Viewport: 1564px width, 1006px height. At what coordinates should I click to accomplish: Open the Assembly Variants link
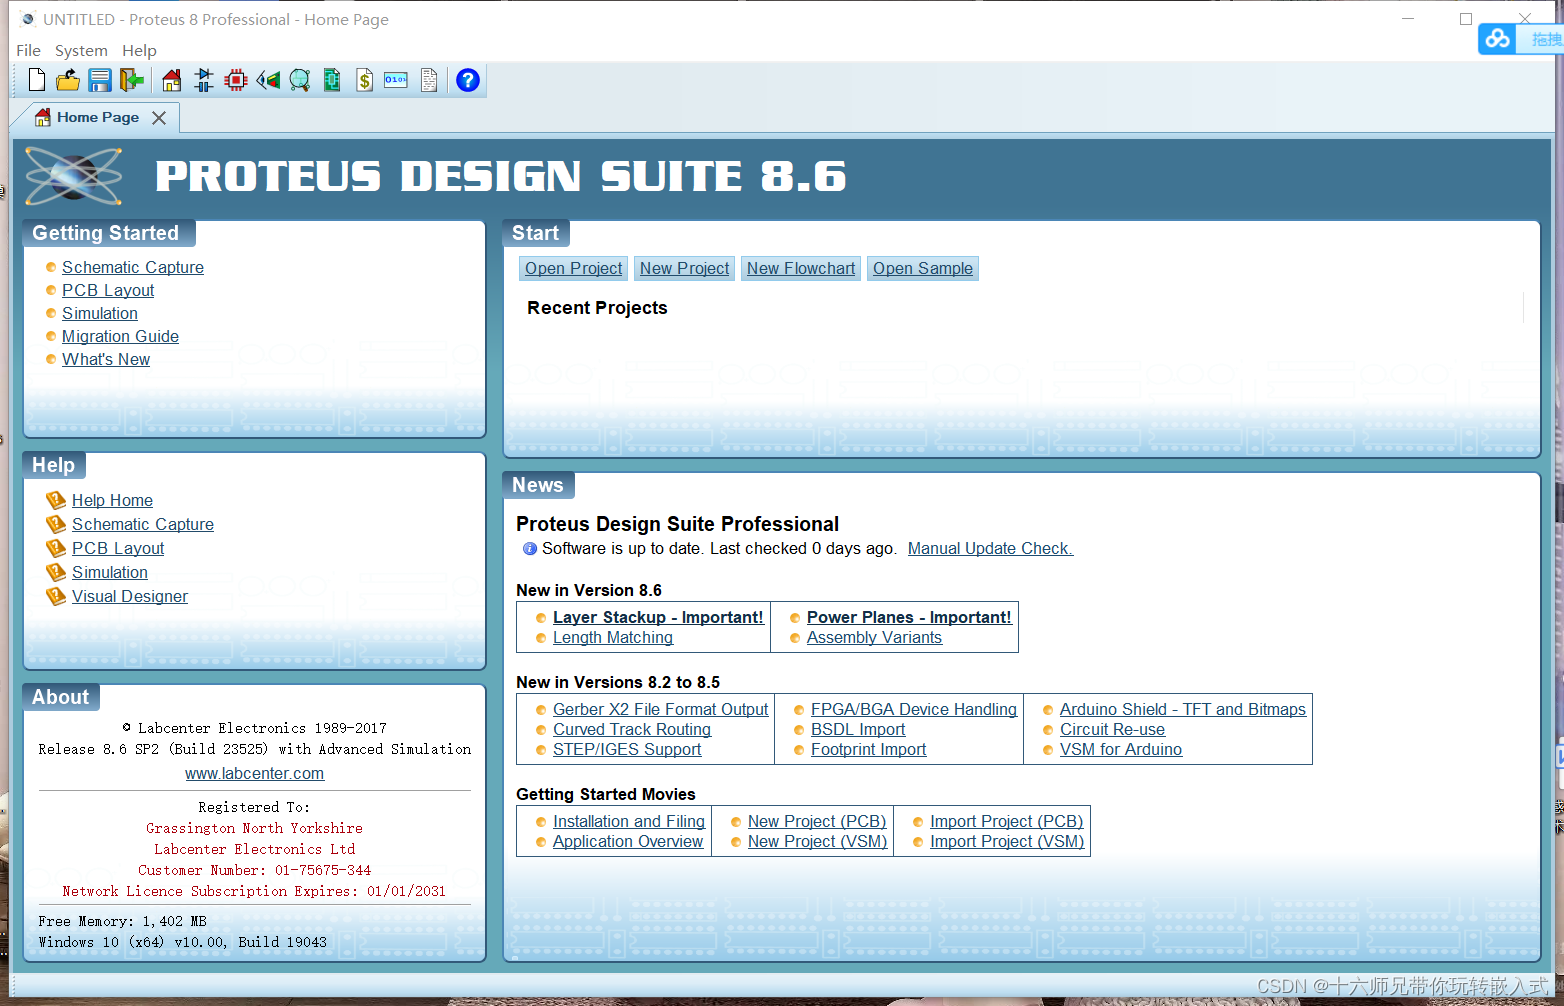[x=874, y=637]
